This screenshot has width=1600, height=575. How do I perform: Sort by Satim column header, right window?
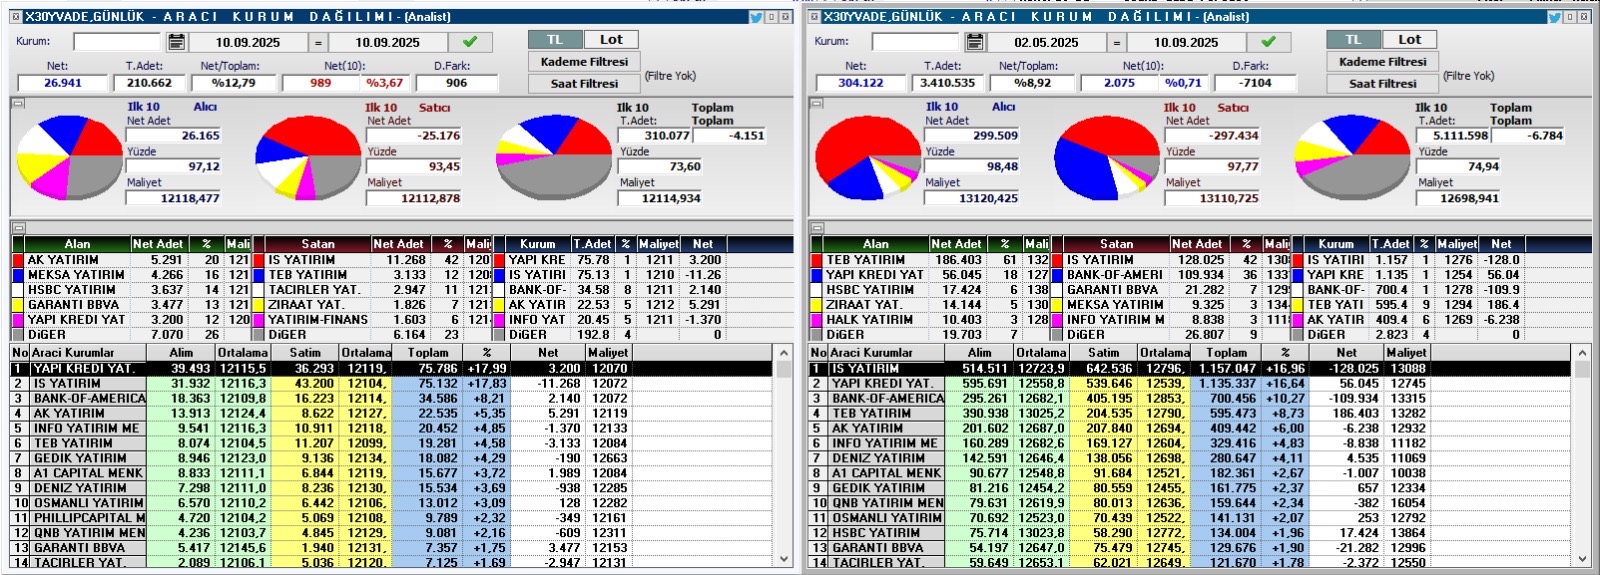pos(1103,353)
